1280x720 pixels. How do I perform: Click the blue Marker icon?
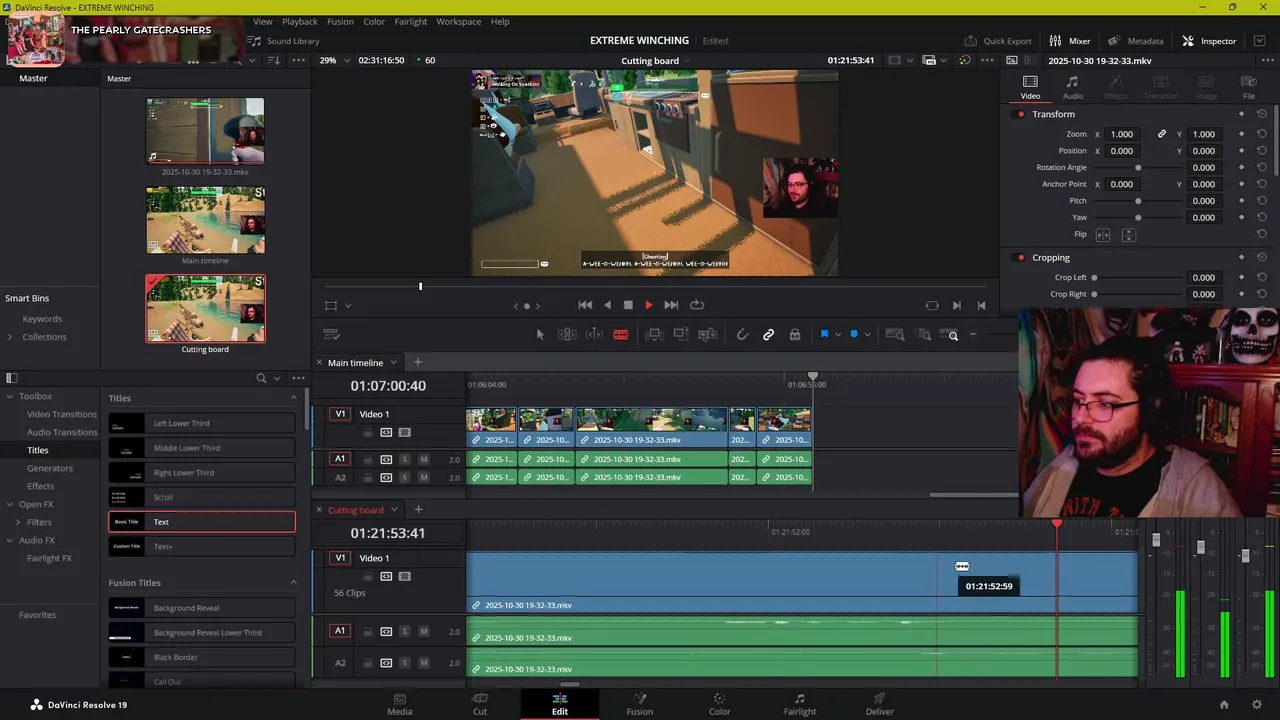pyautogui.click(x=853, y=335)
